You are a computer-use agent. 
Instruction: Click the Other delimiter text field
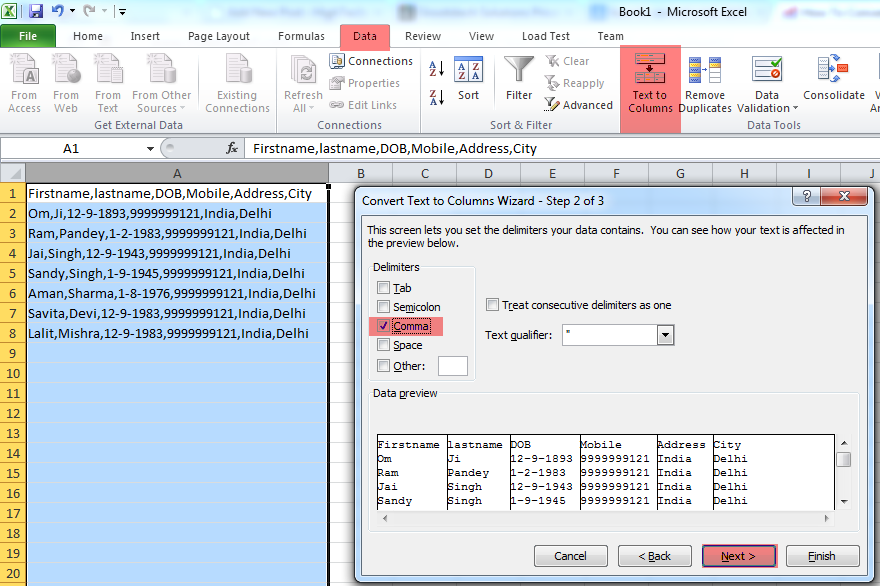[x=453, y=365]
